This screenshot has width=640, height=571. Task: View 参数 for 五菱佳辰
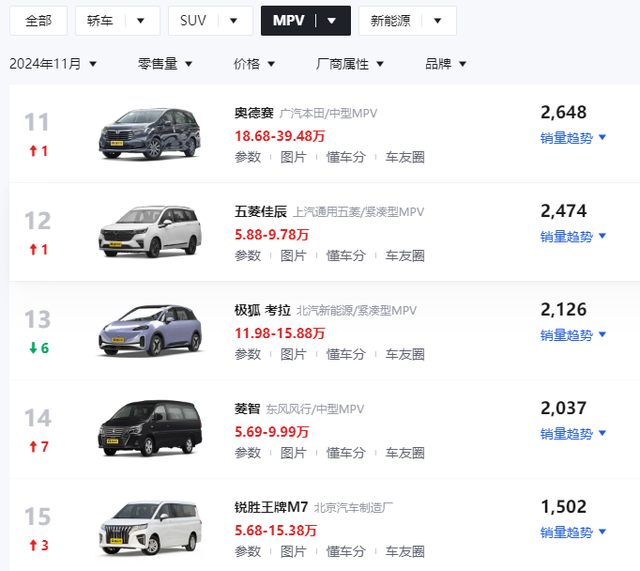tap(248, 256)
